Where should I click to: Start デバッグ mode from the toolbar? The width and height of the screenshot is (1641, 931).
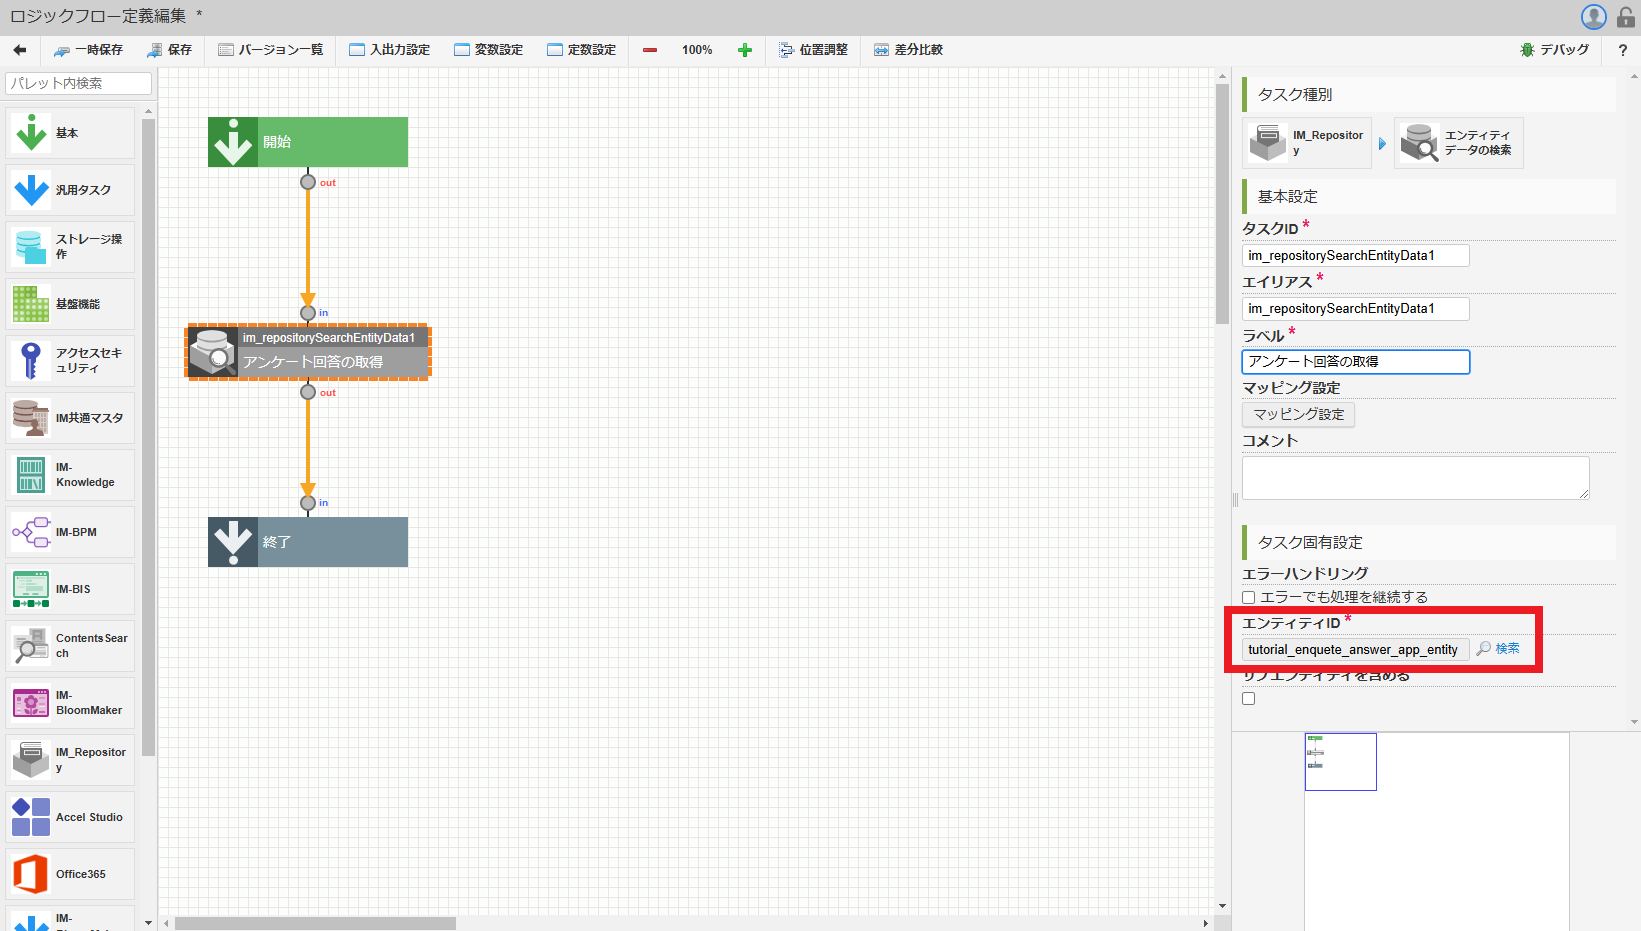(1554, 49)
